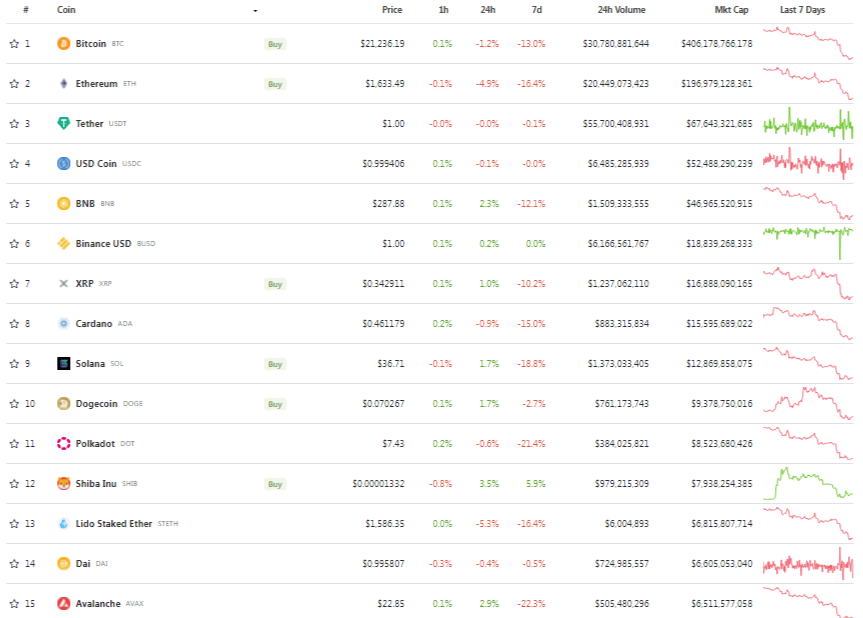This screenshot has width=863, height=618.
Task: Toggle the favorite star for Ethereum
Action: [14, 84]
